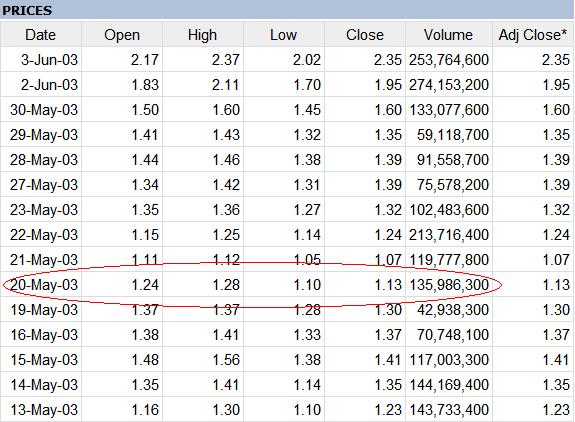The width and height of the screenshot is (575, 422).
Task: Select the 30-May-03 date cell
Action: coord(41,110)
